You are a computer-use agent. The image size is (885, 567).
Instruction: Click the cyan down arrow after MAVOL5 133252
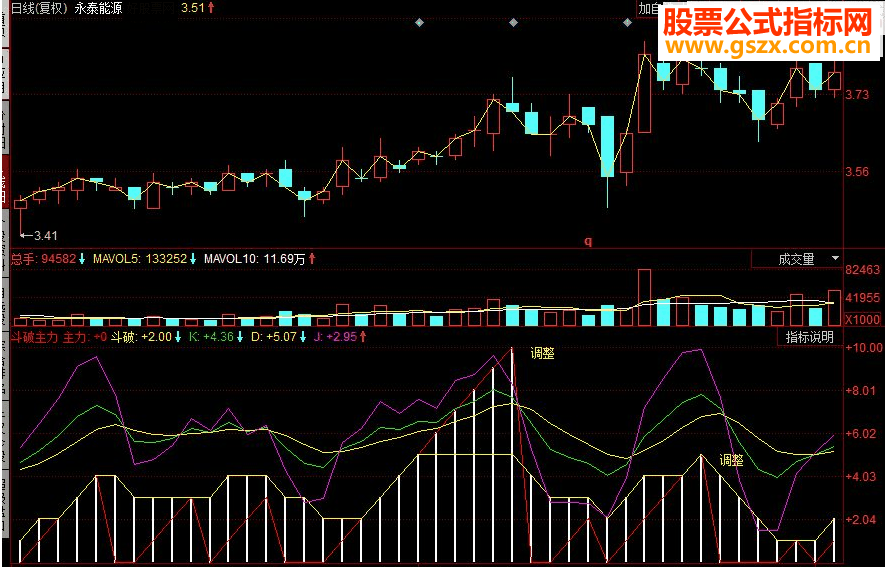coord(193,259)
